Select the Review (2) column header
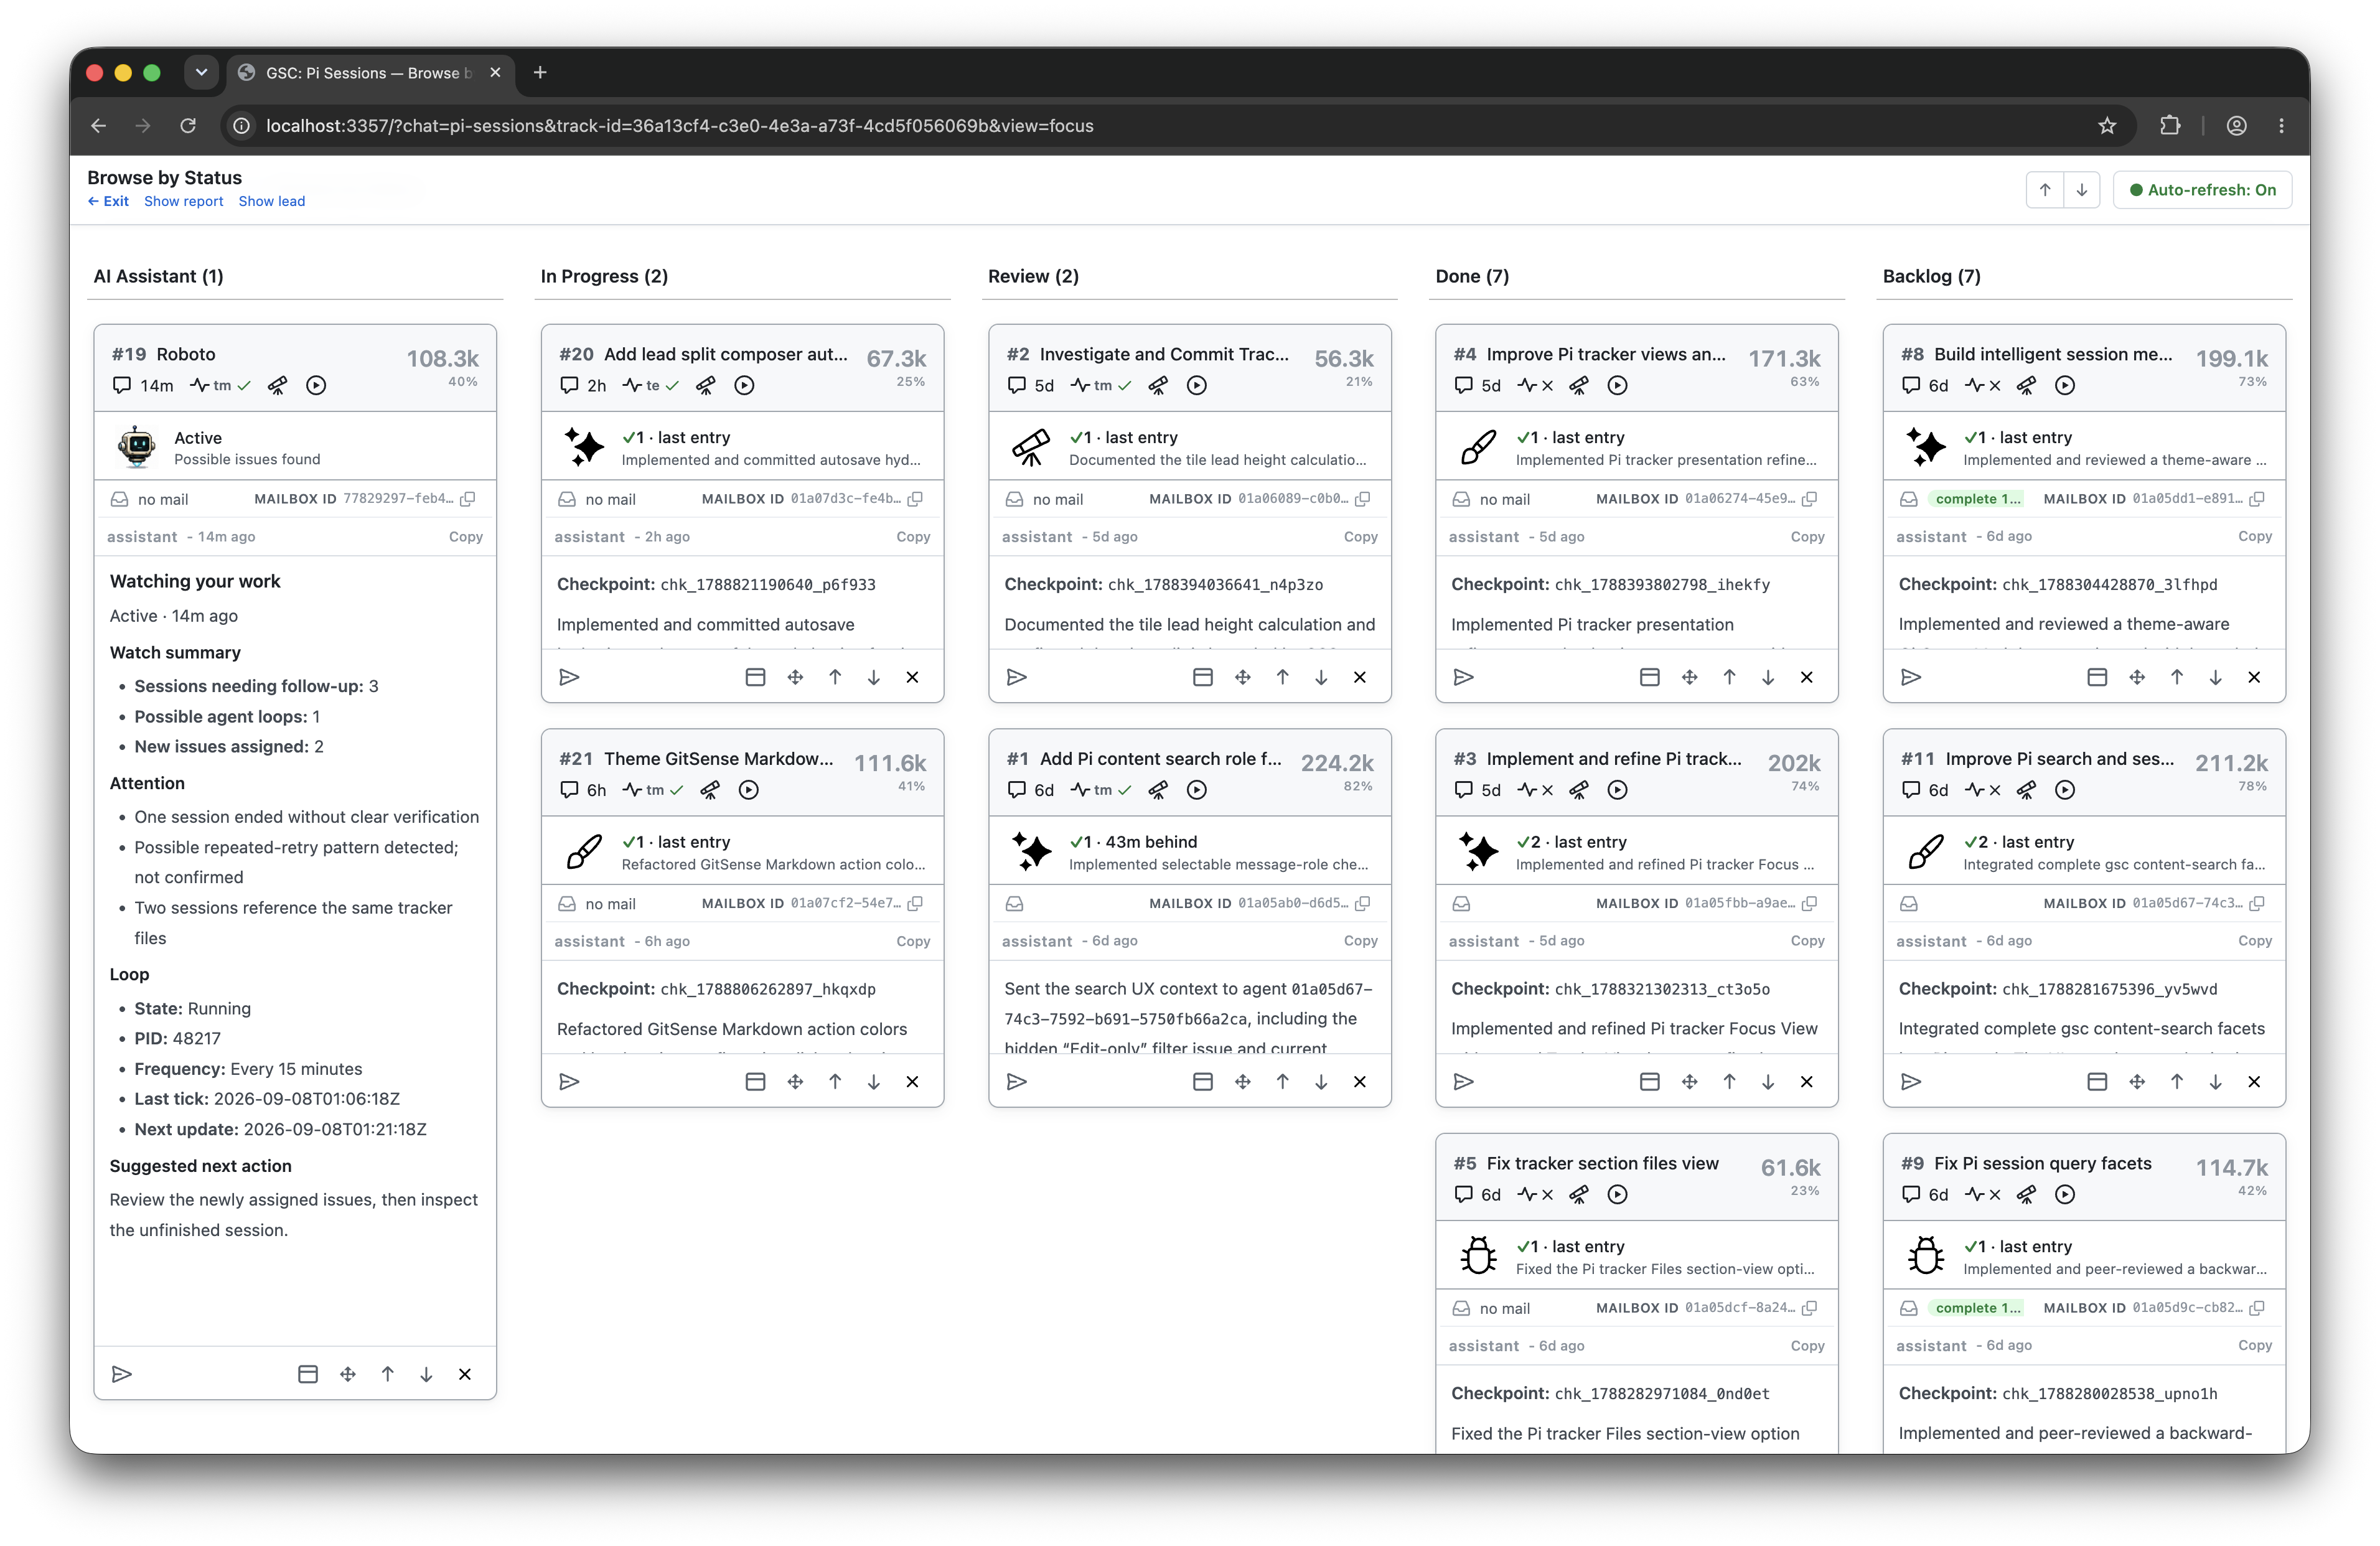This screenshot has height=1546, width=2380. click(1033, 276)
